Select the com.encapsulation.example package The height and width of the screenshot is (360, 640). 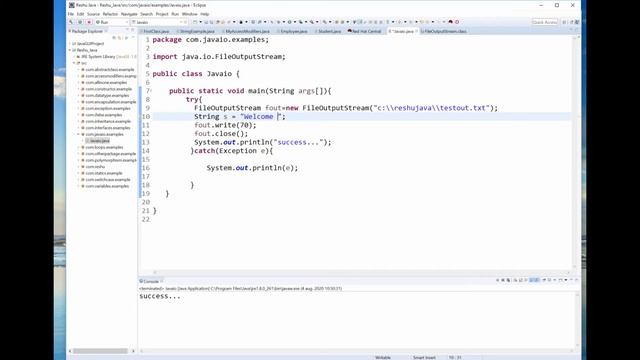(x=110, y=102)
